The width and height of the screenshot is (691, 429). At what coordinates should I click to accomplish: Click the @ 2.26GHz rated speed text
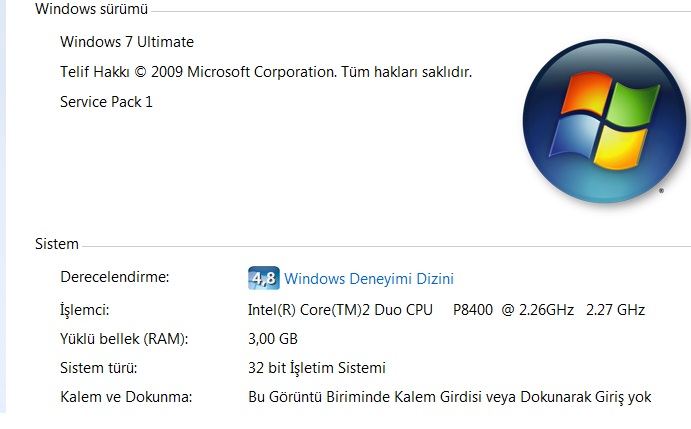pos(537,310)
